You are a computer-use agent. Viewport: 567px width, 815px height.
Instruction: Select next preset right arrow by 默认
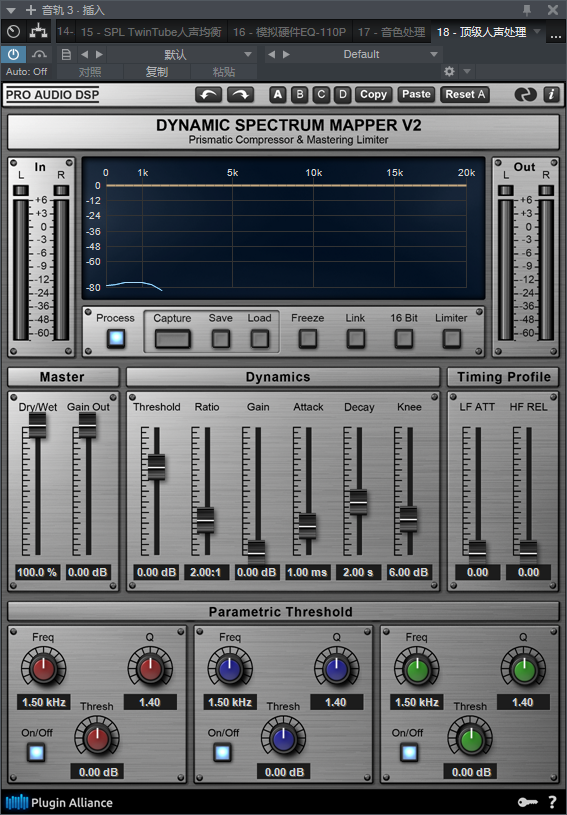point(99,54)
